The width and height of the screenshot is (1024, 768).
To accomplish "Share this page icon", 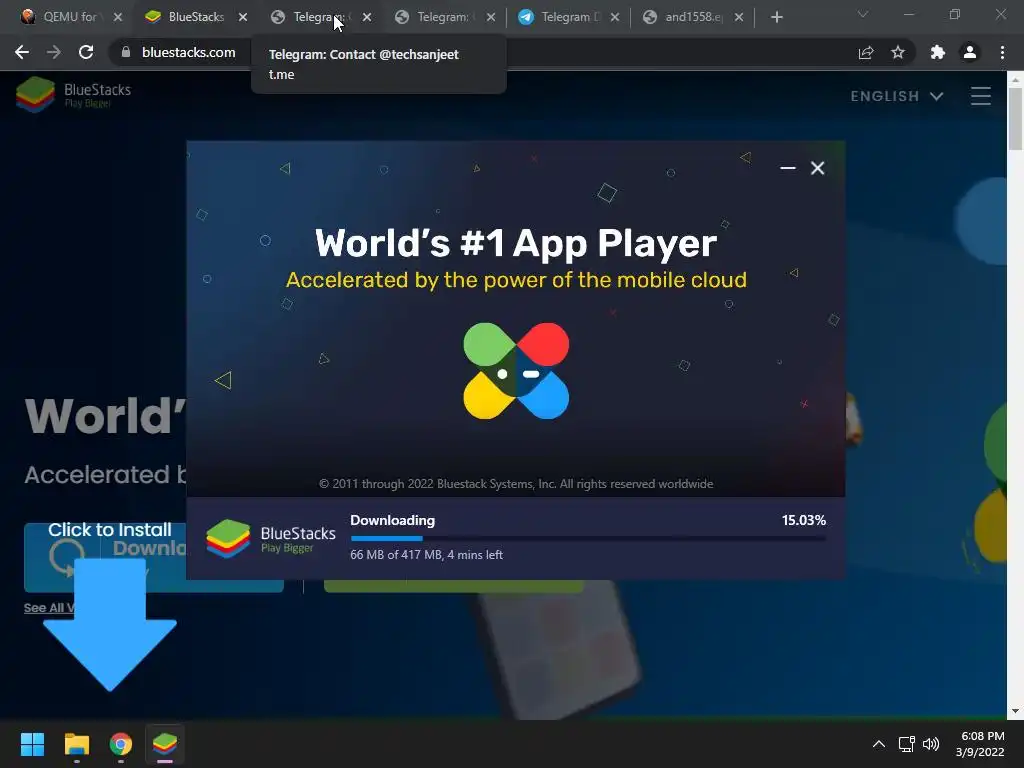I will (x=866, y=52).
